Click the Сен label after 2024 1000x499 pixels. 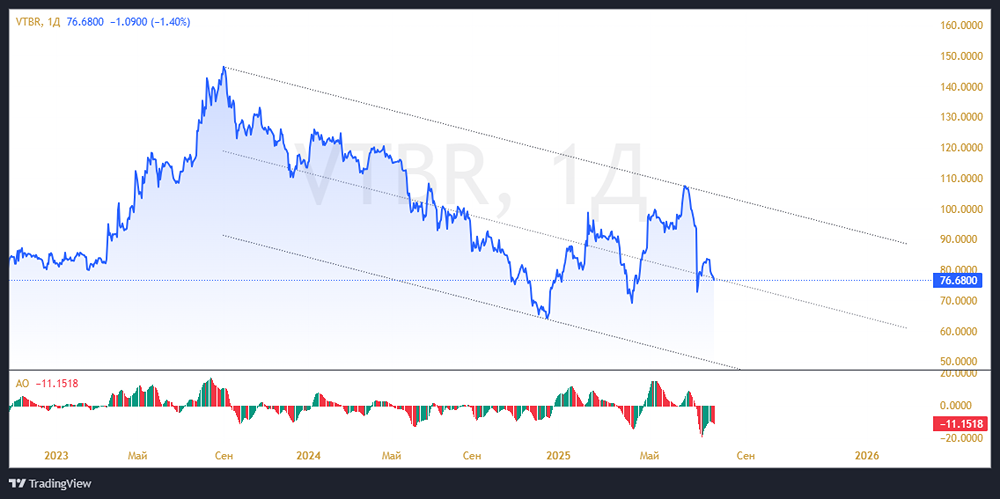coord(472,456)
